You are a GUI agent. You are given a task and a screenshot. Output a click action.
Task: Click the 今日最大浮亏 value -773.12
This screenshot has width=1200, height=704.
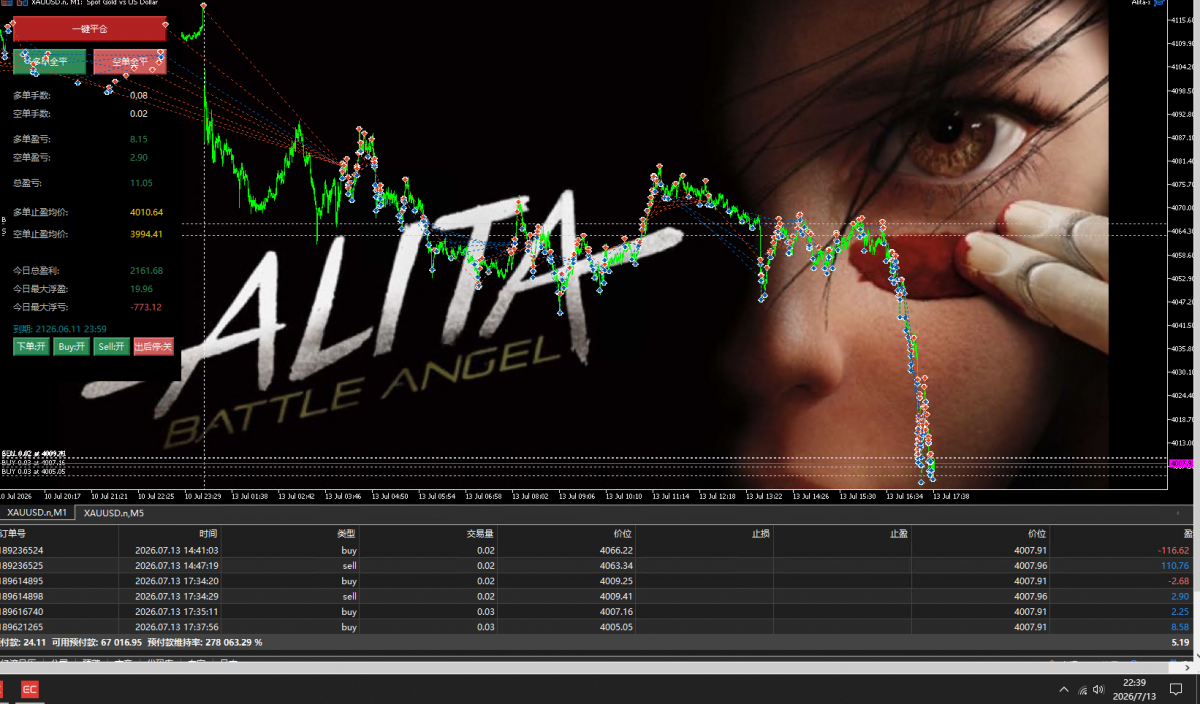coord(146,307)
